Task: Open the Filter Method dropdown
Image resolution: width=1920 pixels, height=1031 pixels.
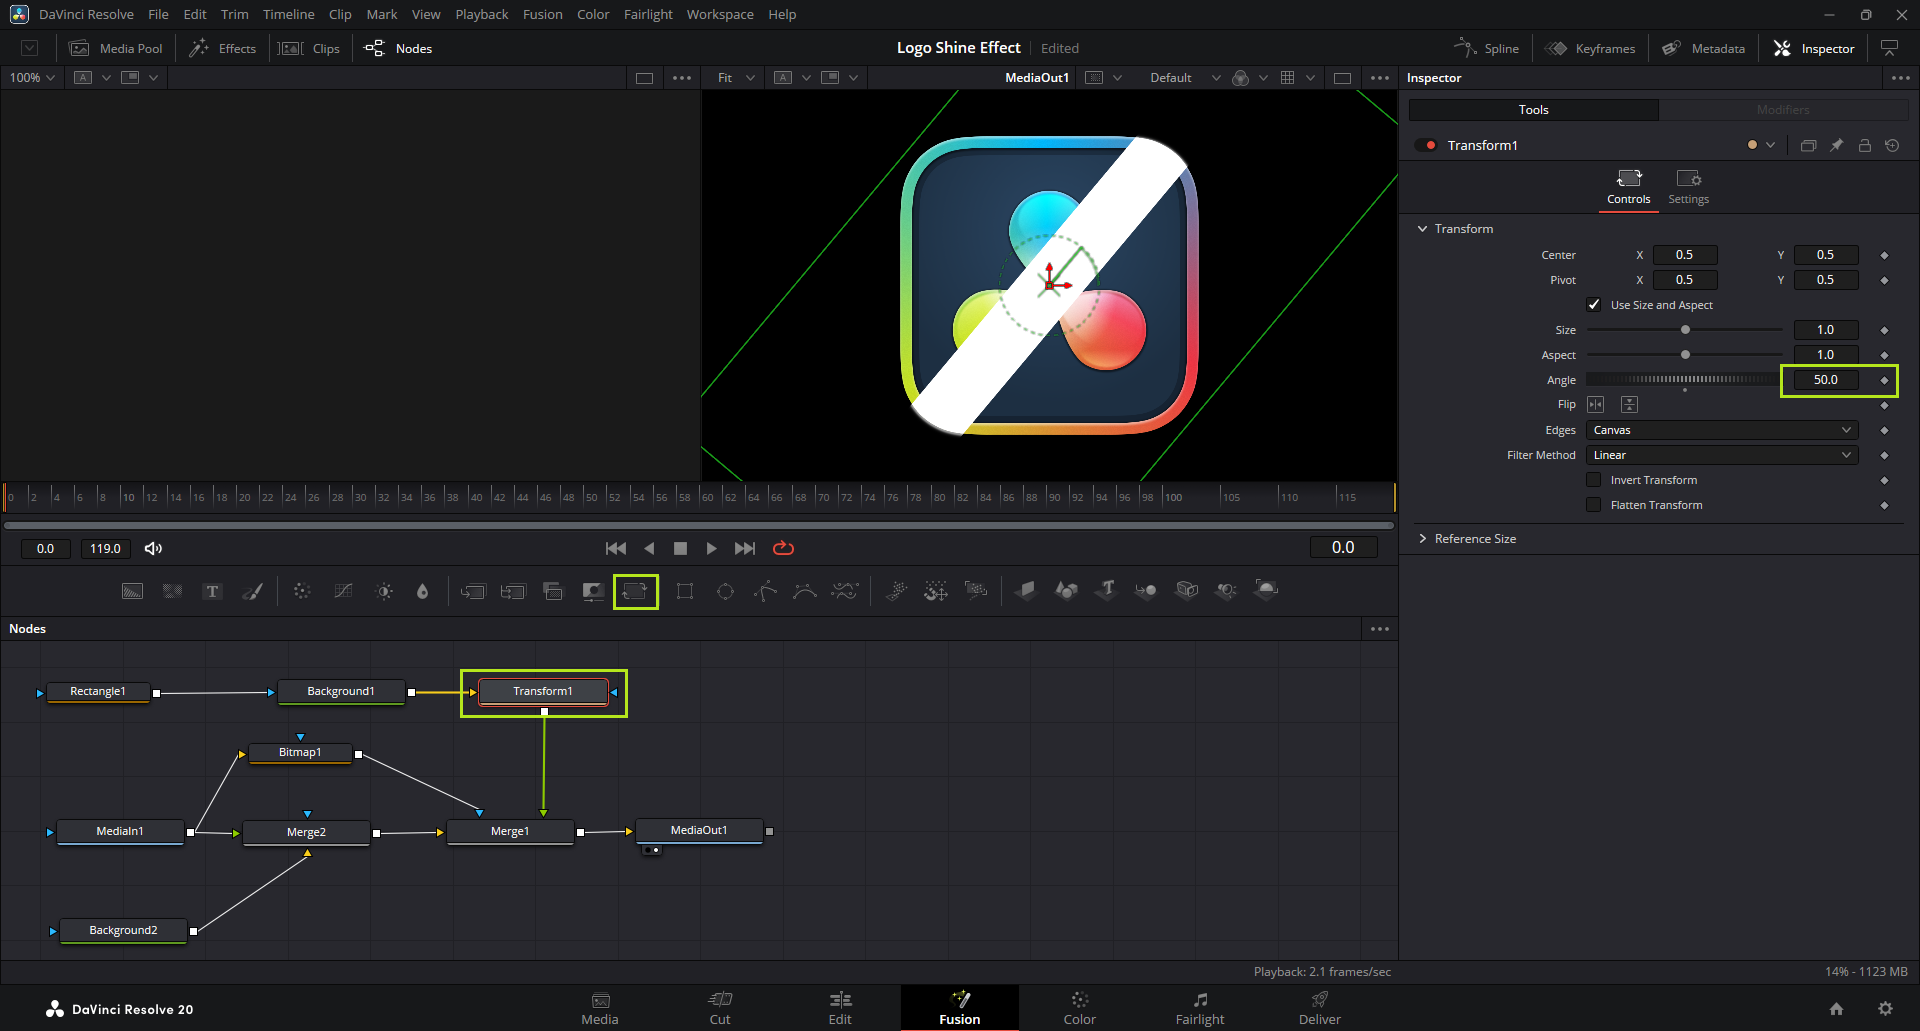Action: (x=1721, y=455)
